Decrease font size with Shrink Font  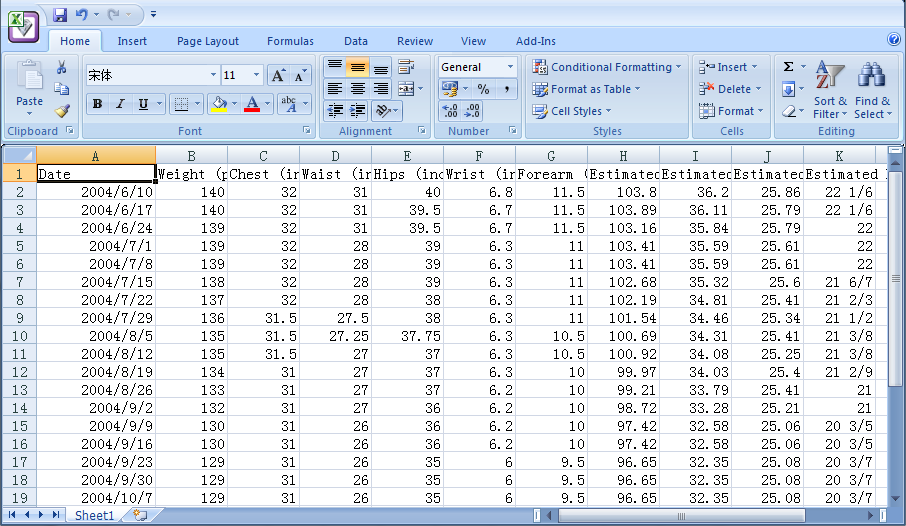pyautogui.click(x=300, y=75)
